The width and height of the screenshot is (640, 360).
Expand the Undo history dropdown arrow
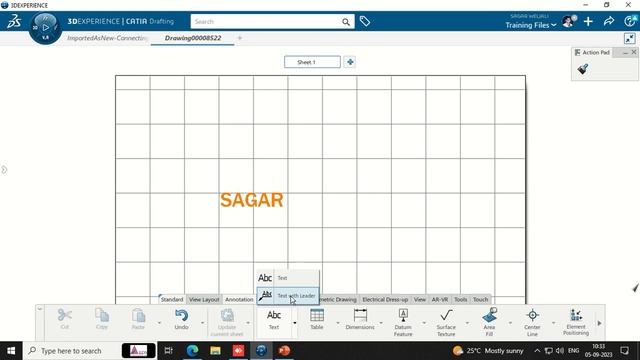202,323
